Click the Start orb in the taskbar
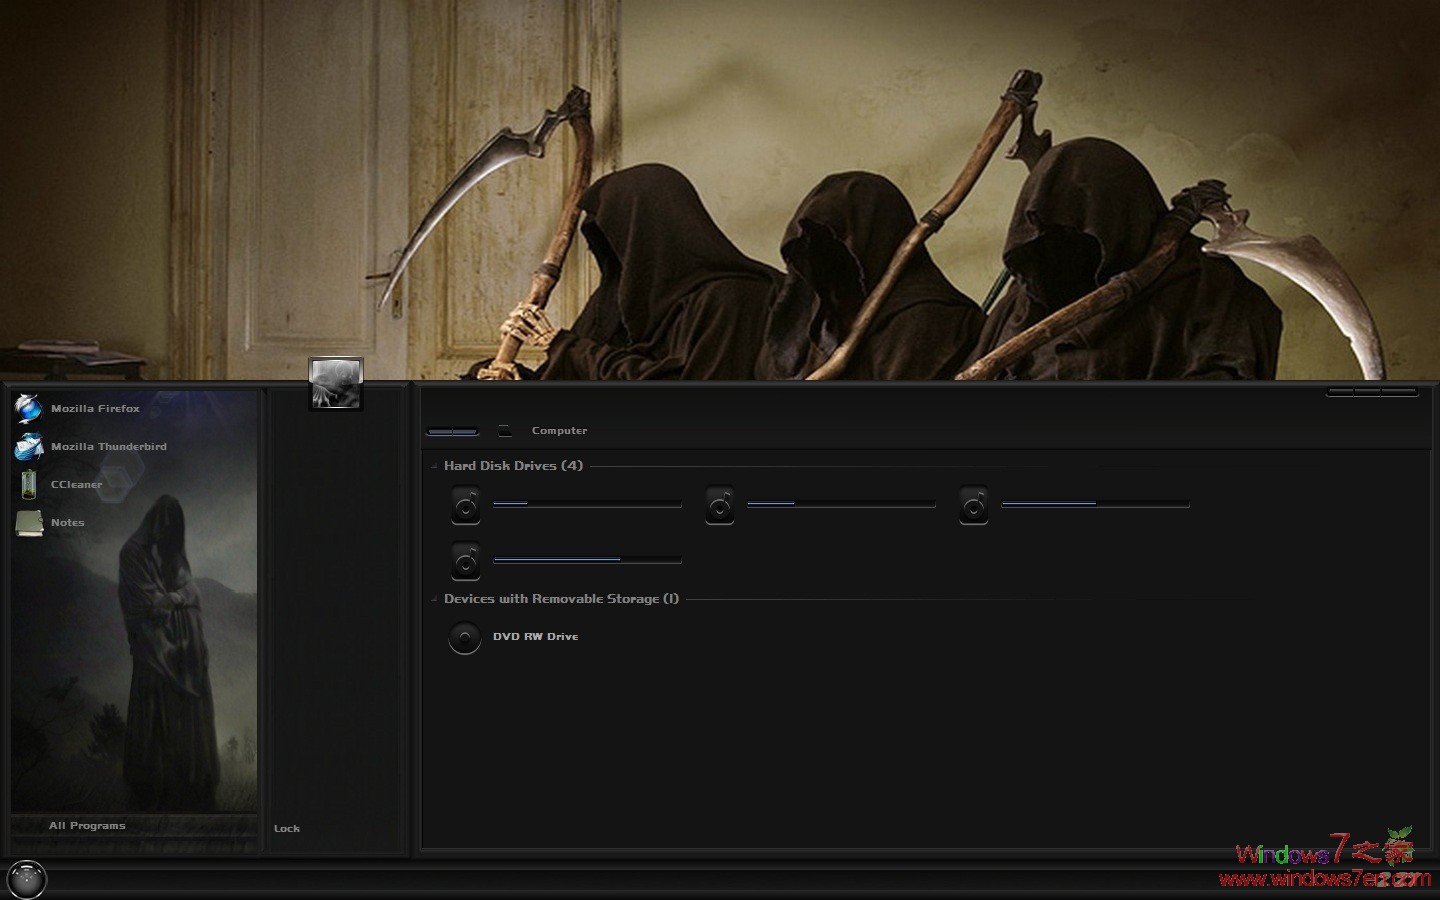This screenshot has width=1440, height=900. click(x=25, y=879)
